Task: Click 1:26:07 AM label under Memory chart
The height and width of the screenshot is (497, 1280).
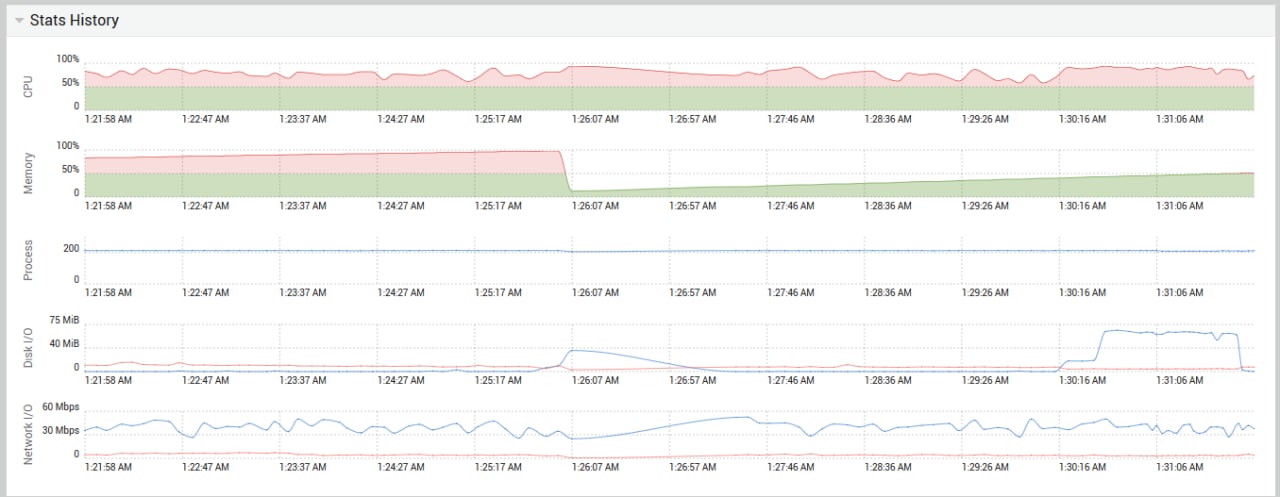Action: [x=595, y=206]
